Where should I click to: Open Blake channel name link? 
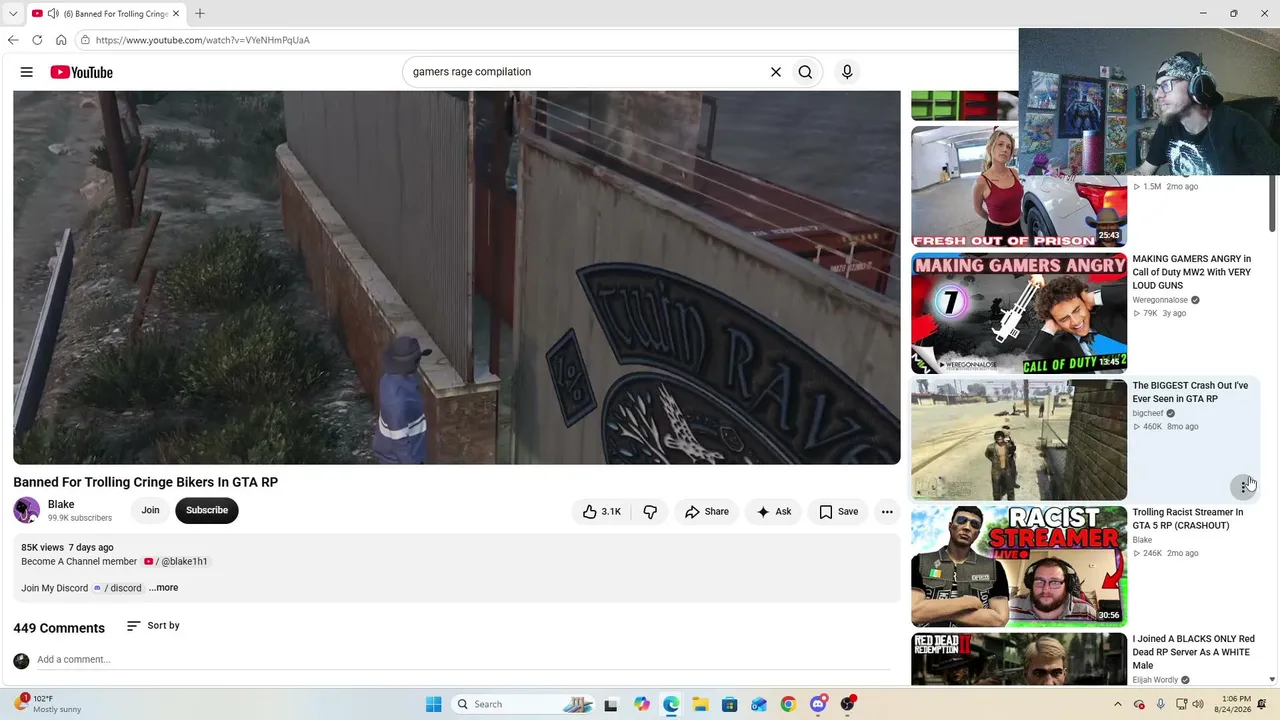61,504
